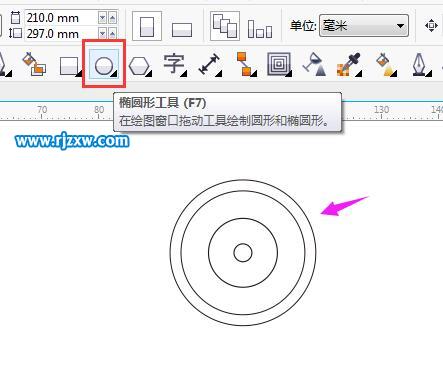Viewport: 443px width, 371px height.
Task: Pick the Rectangle tool
Action: (x=70, y=66)
